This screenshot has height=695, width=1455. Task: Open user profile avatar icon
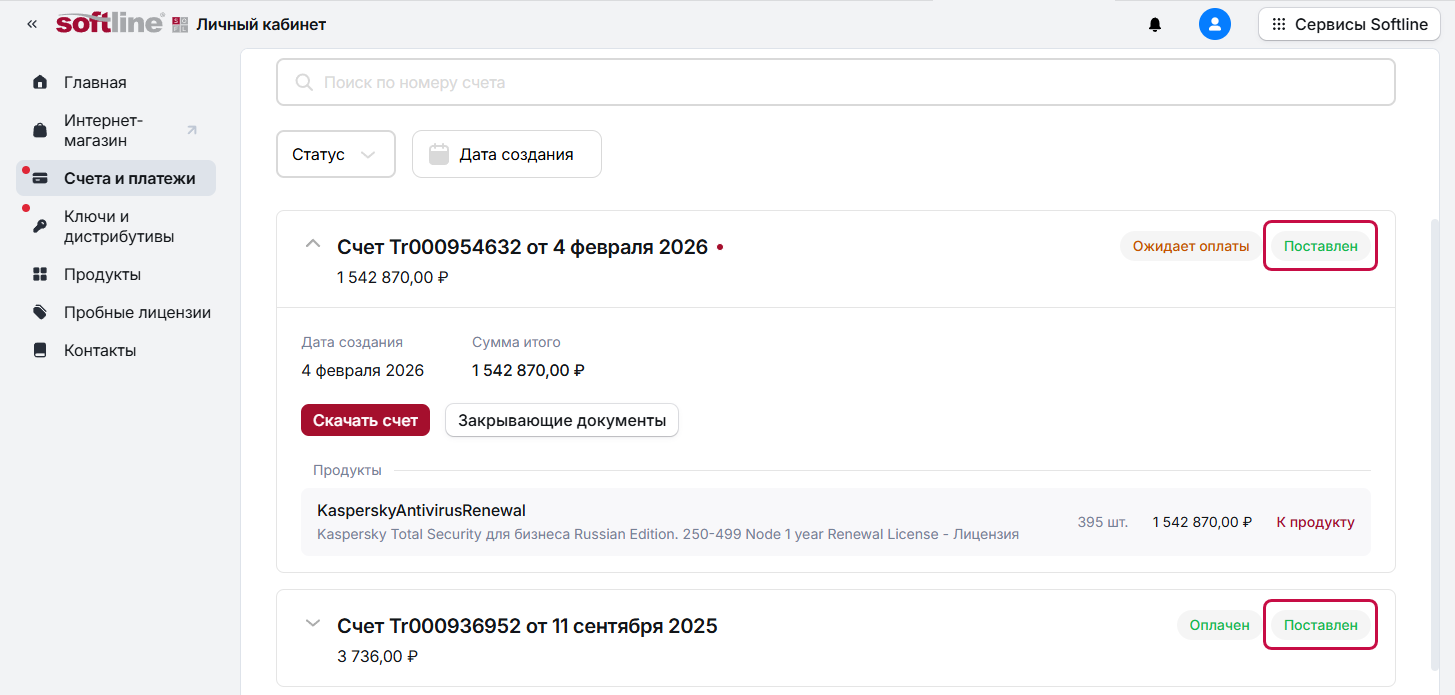(x=1214, y=24)
